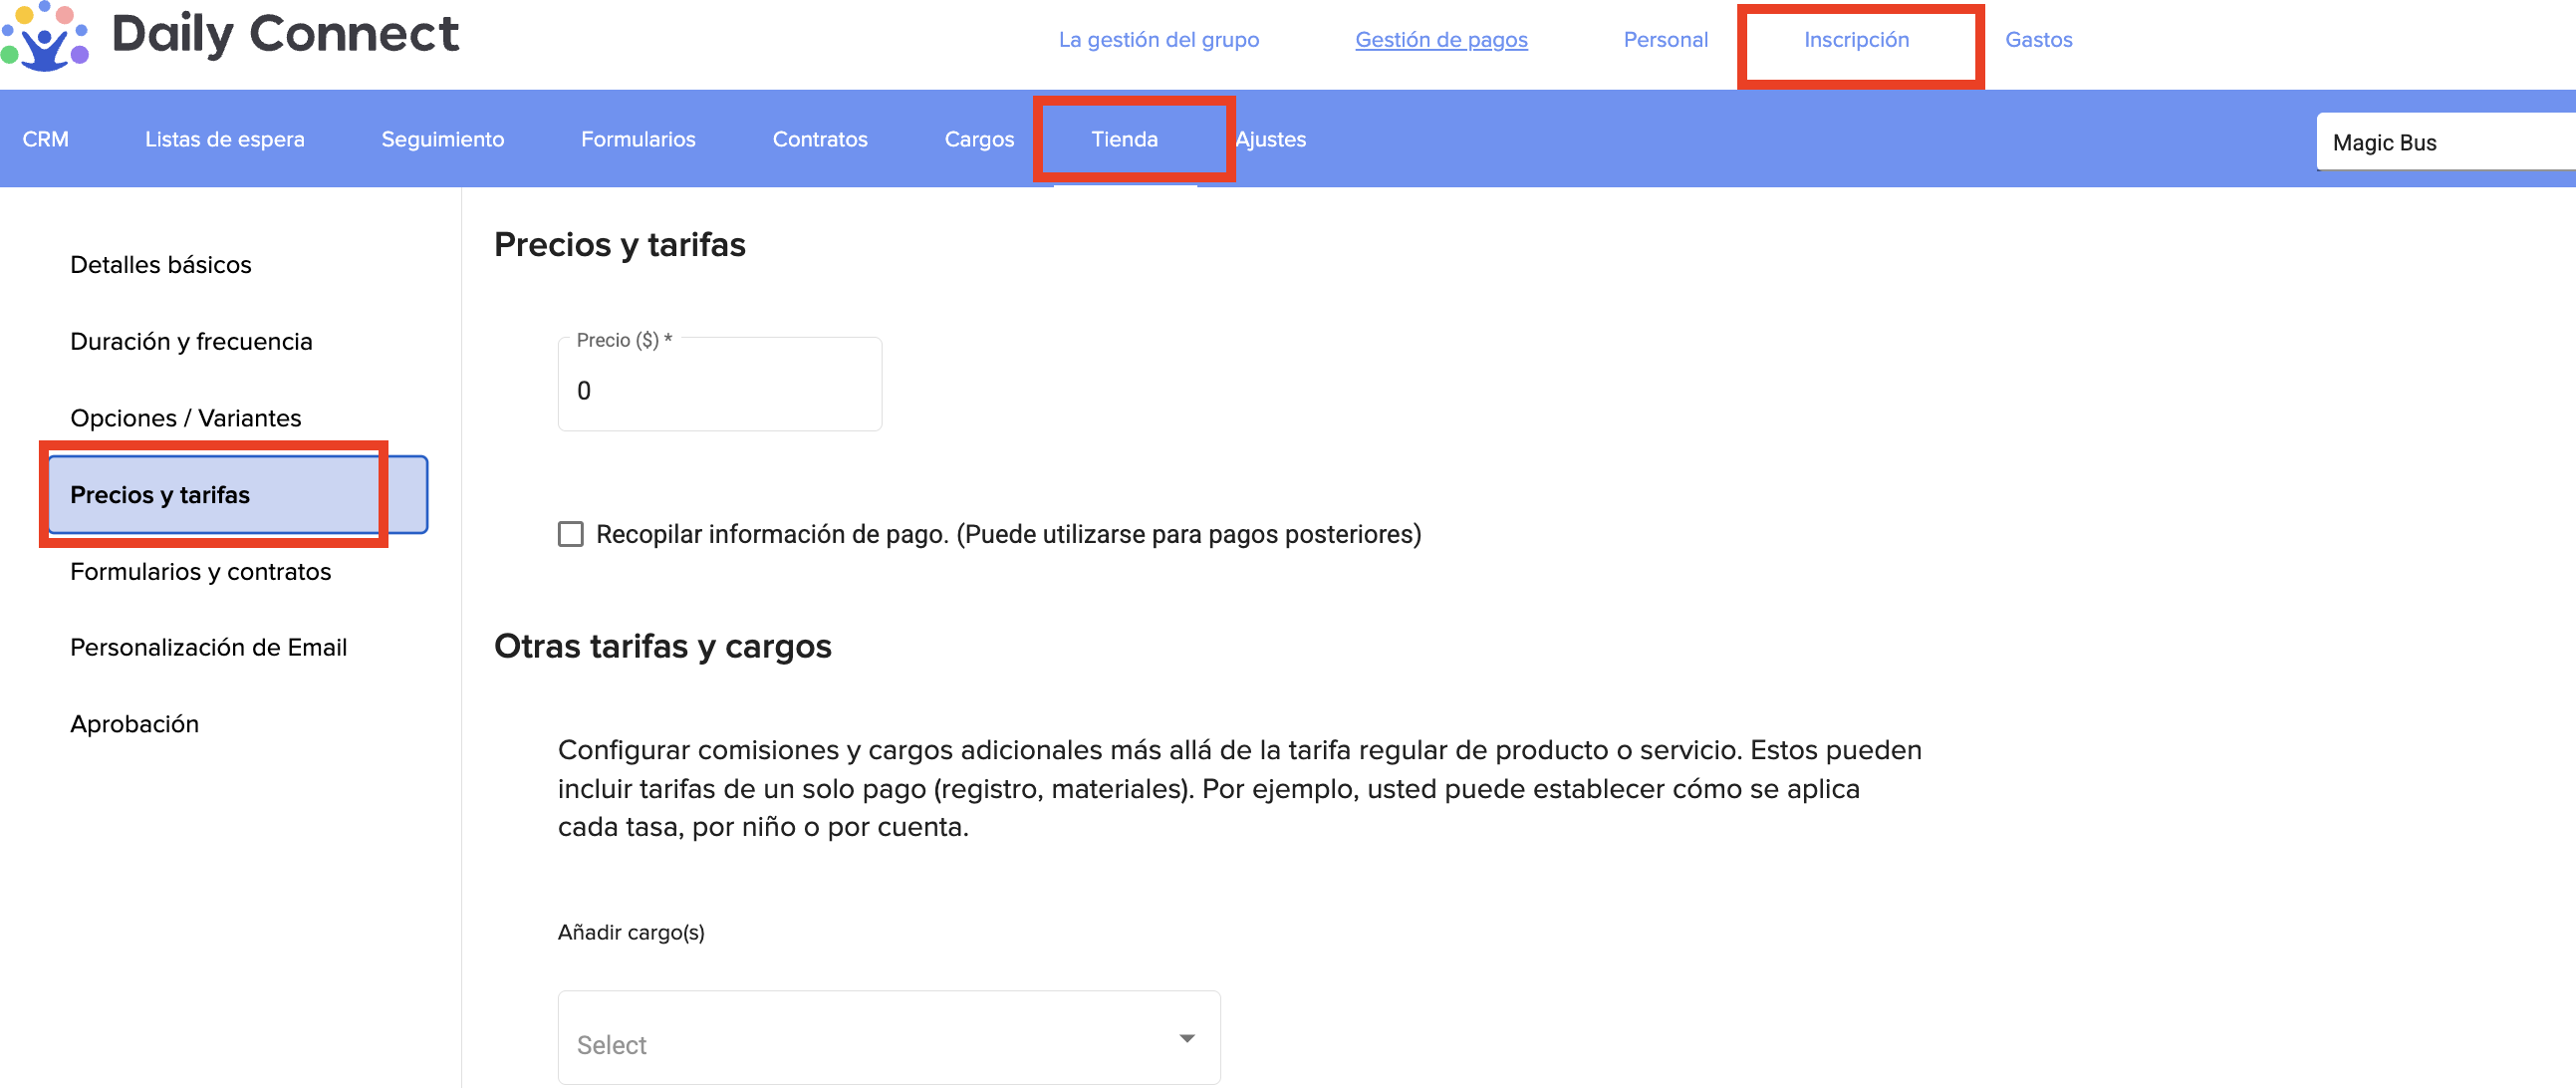Screen dimensions: 2576x1088
Task: Toggle the payment information collection checkbox
Action: (x=570, y=534)
